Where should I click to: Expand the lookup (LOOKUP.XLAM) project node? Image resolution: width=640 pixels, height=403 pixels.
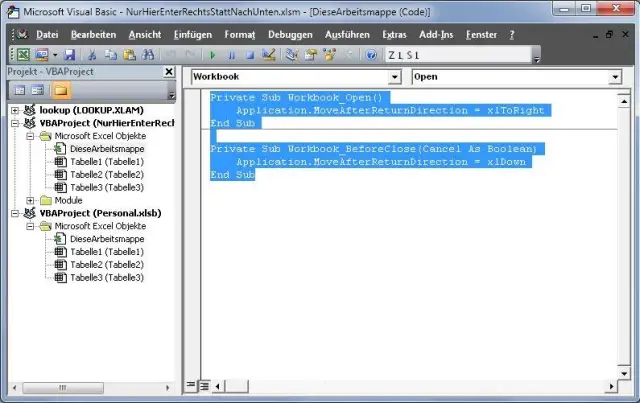tap(15, 109)
